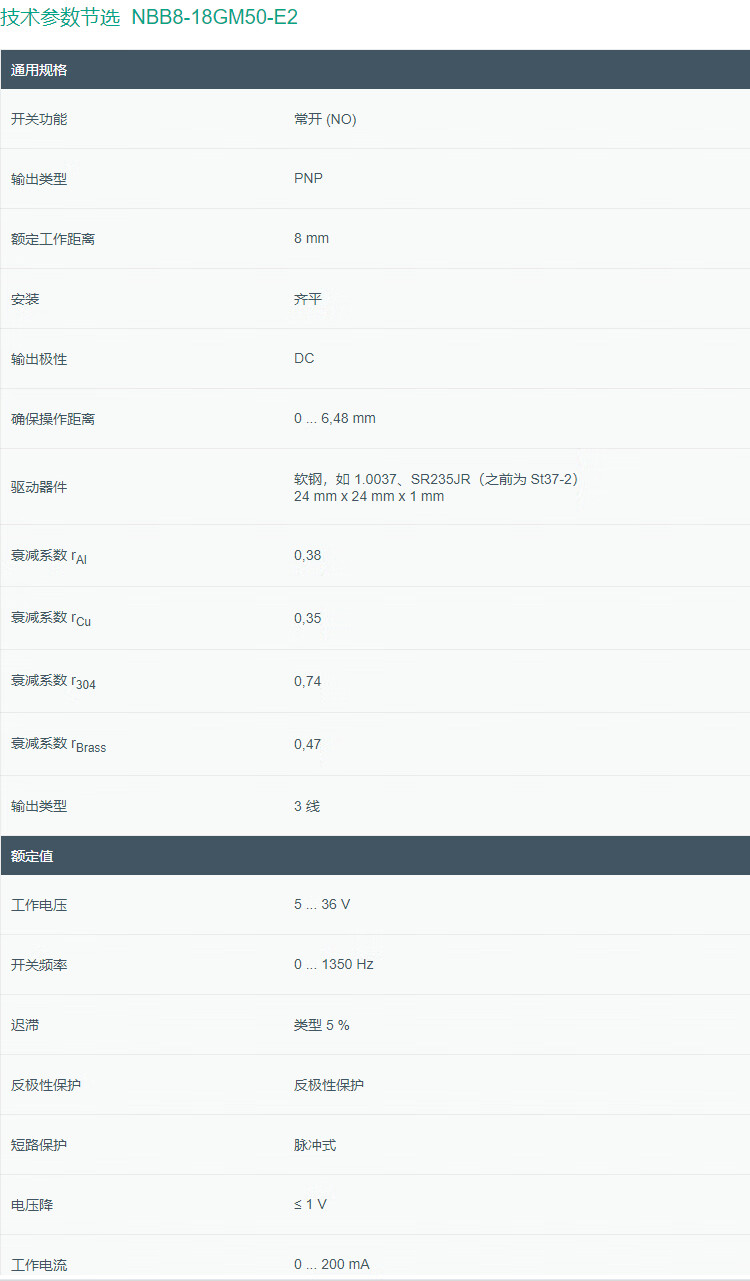
Task: Select the 额定工作距离 label
Action: 53,239
